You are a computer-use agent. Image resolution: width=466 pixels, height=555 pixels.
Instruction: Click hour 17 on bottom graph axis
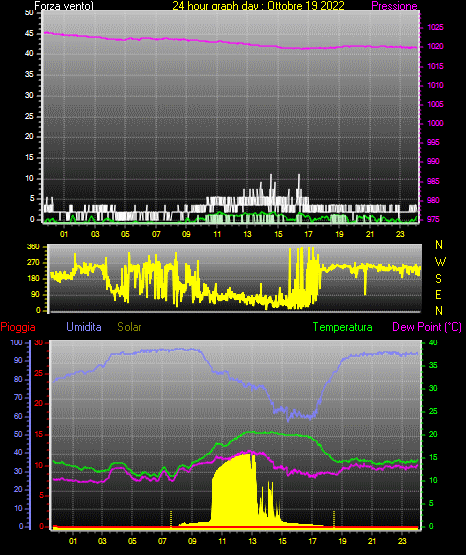(312, 541)
